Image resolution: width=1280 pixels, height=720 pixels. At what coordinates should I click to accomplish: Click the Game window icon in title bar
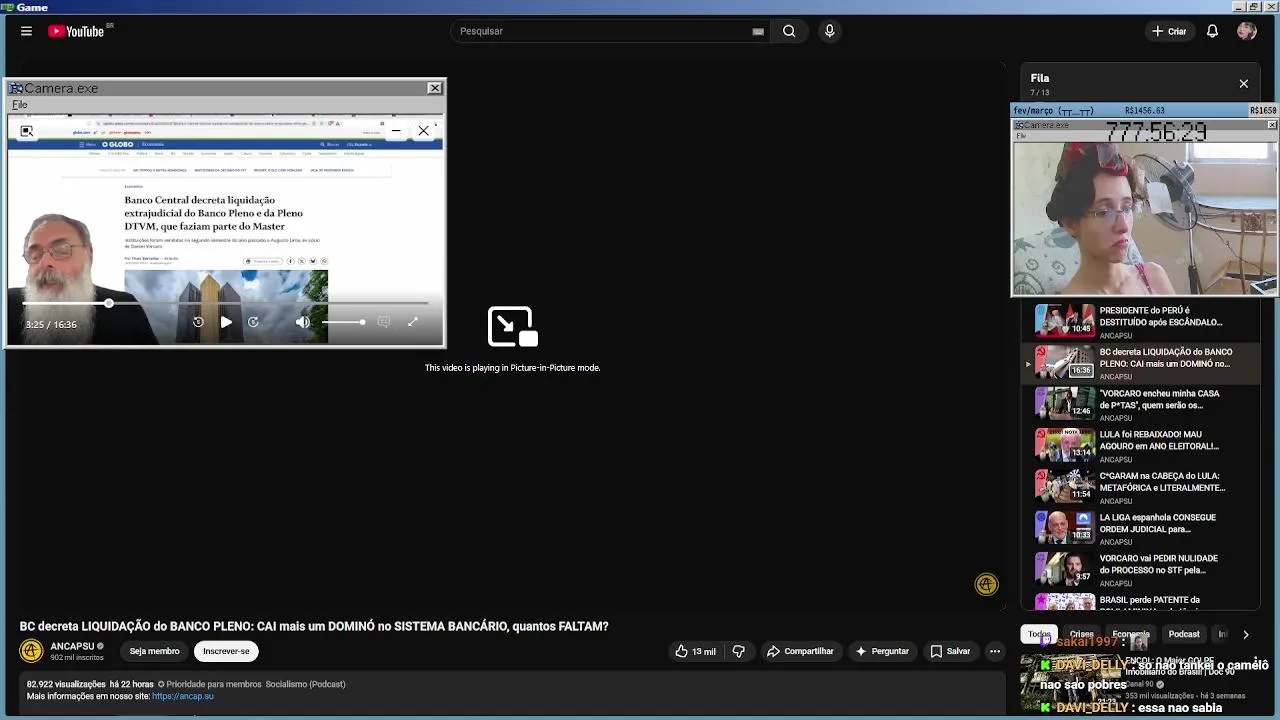(7, 7)
